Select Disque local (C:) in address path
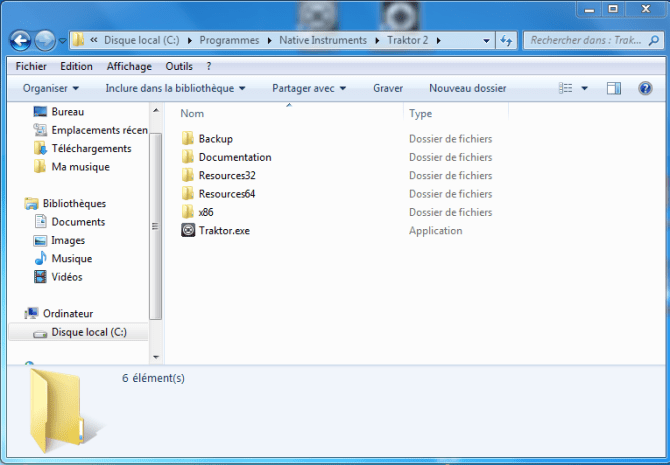The height and width of the screenshot is (465, 670). pos(141,40)
